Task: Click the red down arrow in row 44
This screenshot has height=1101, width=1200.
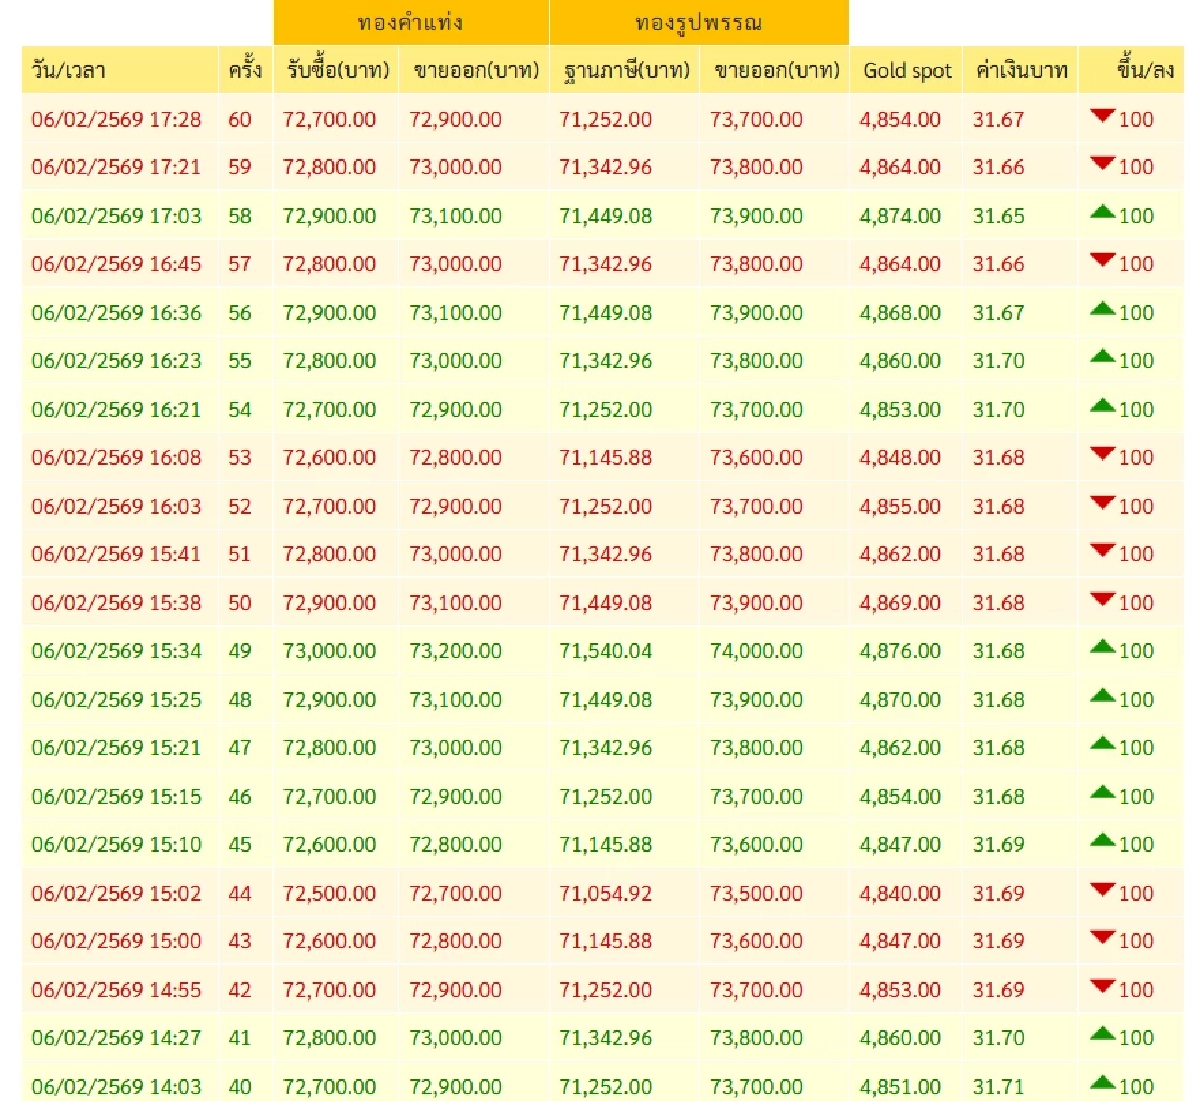Action: (1102, 891)
